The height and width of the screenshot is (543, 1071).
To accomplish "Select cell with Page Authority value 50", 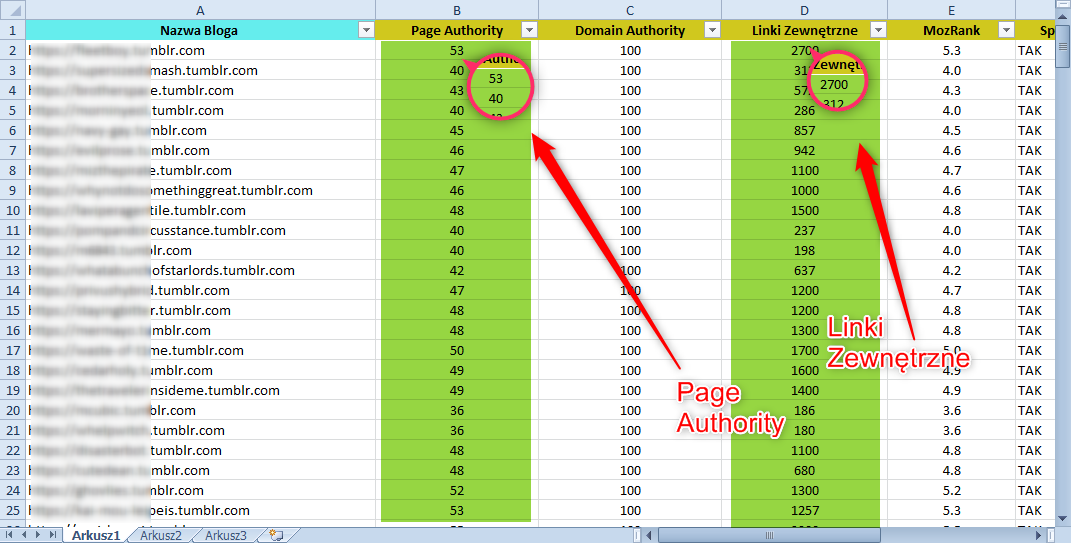I will (456, 351).
